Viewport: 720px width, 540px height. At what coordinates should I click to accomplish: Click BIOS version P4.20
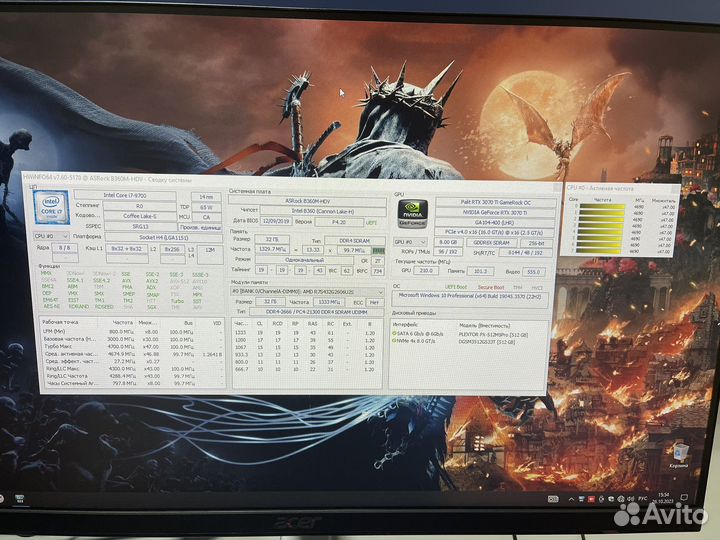click(339, 222)
